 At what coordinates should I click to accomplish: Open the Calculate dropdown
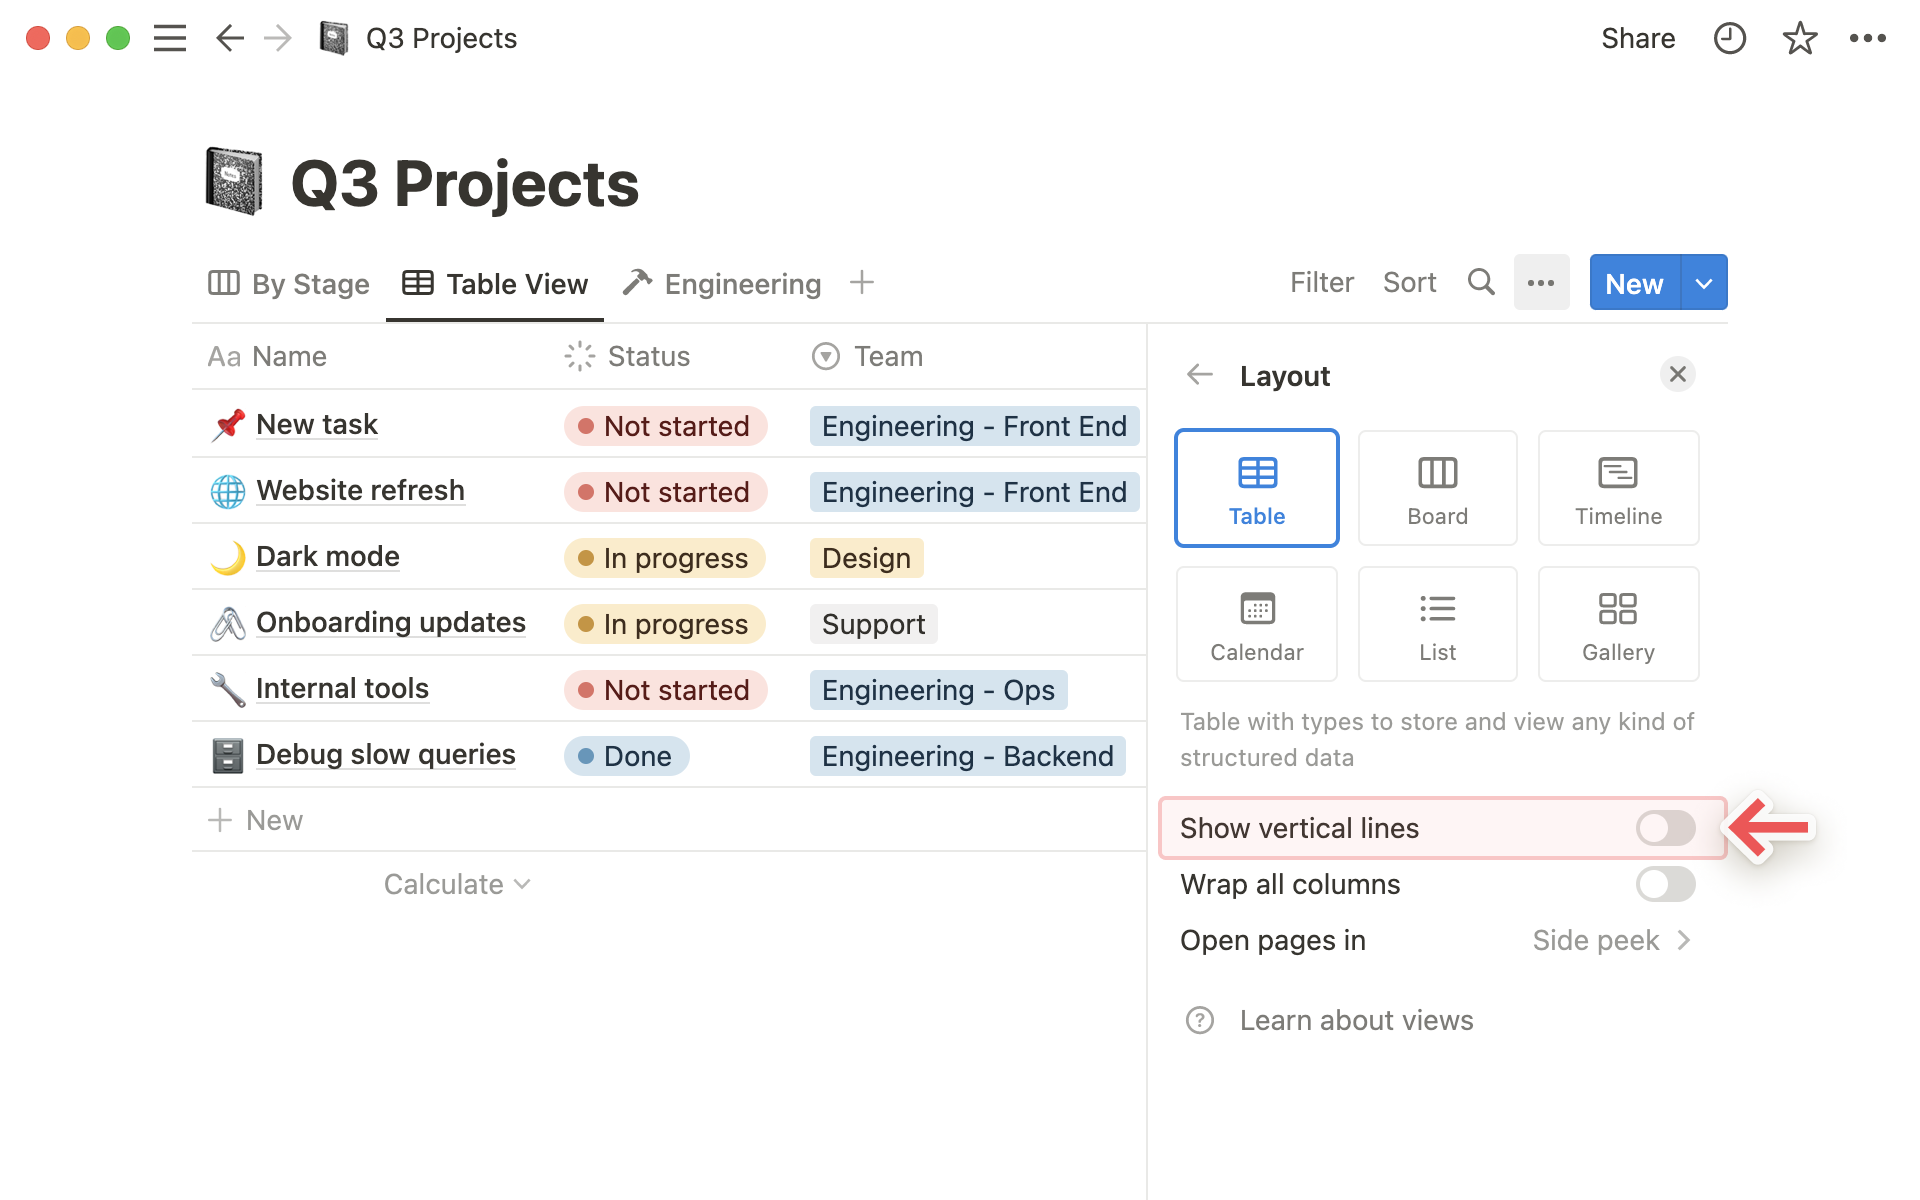457,884
